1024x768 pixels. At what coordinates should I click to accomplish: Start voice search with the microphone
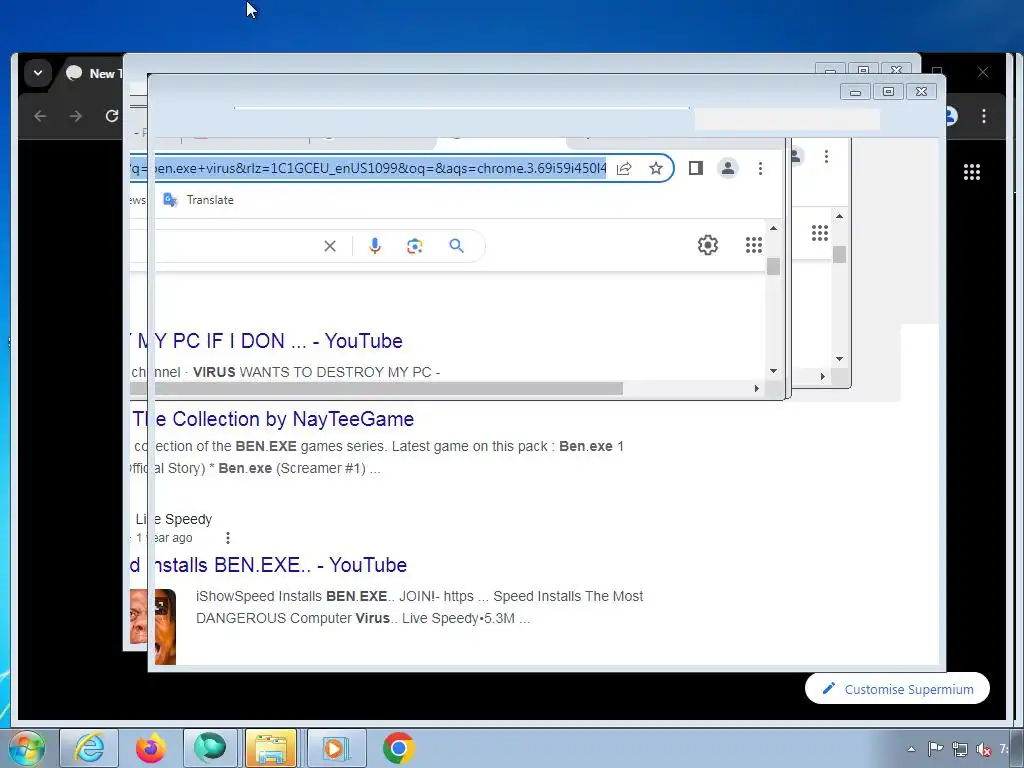tap(375, 246)
